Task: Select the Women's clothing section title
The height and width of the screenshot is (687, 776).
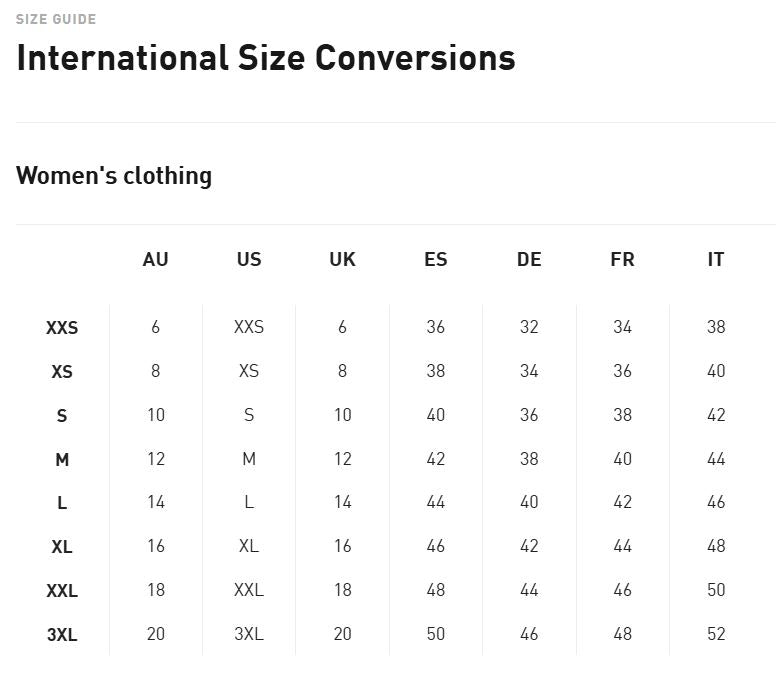Action: pyautogui.click(x=114, y=176)
